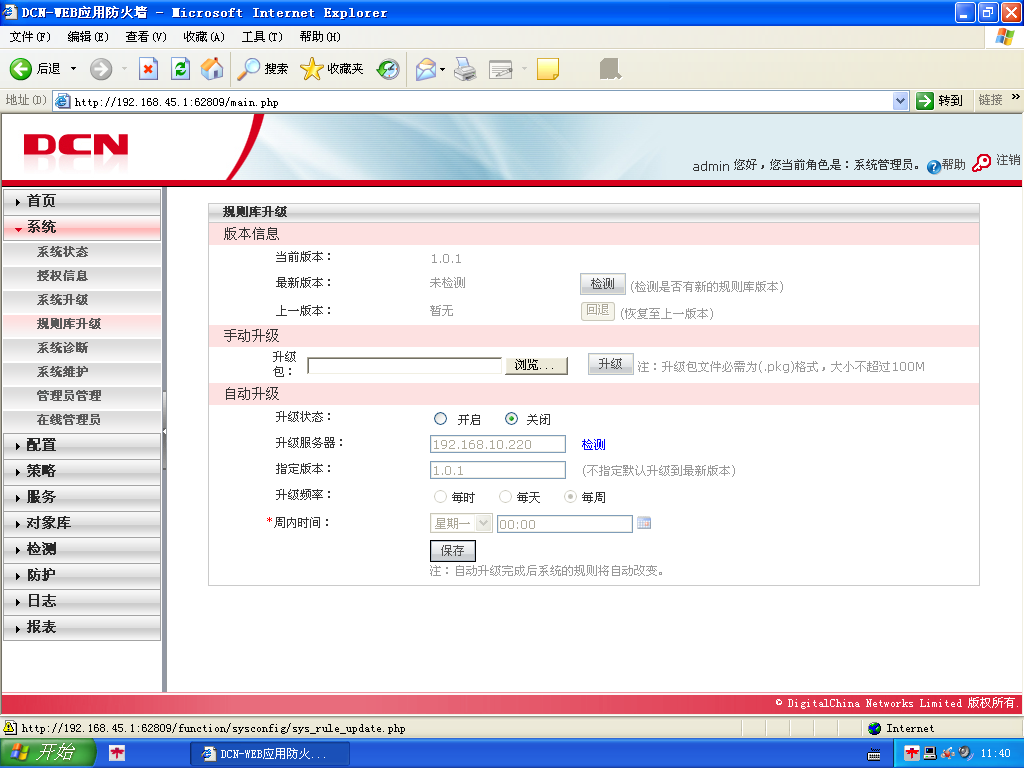
Task: Click the Stop loading icon
Action: pyautogui.click(x=149, y=69)
